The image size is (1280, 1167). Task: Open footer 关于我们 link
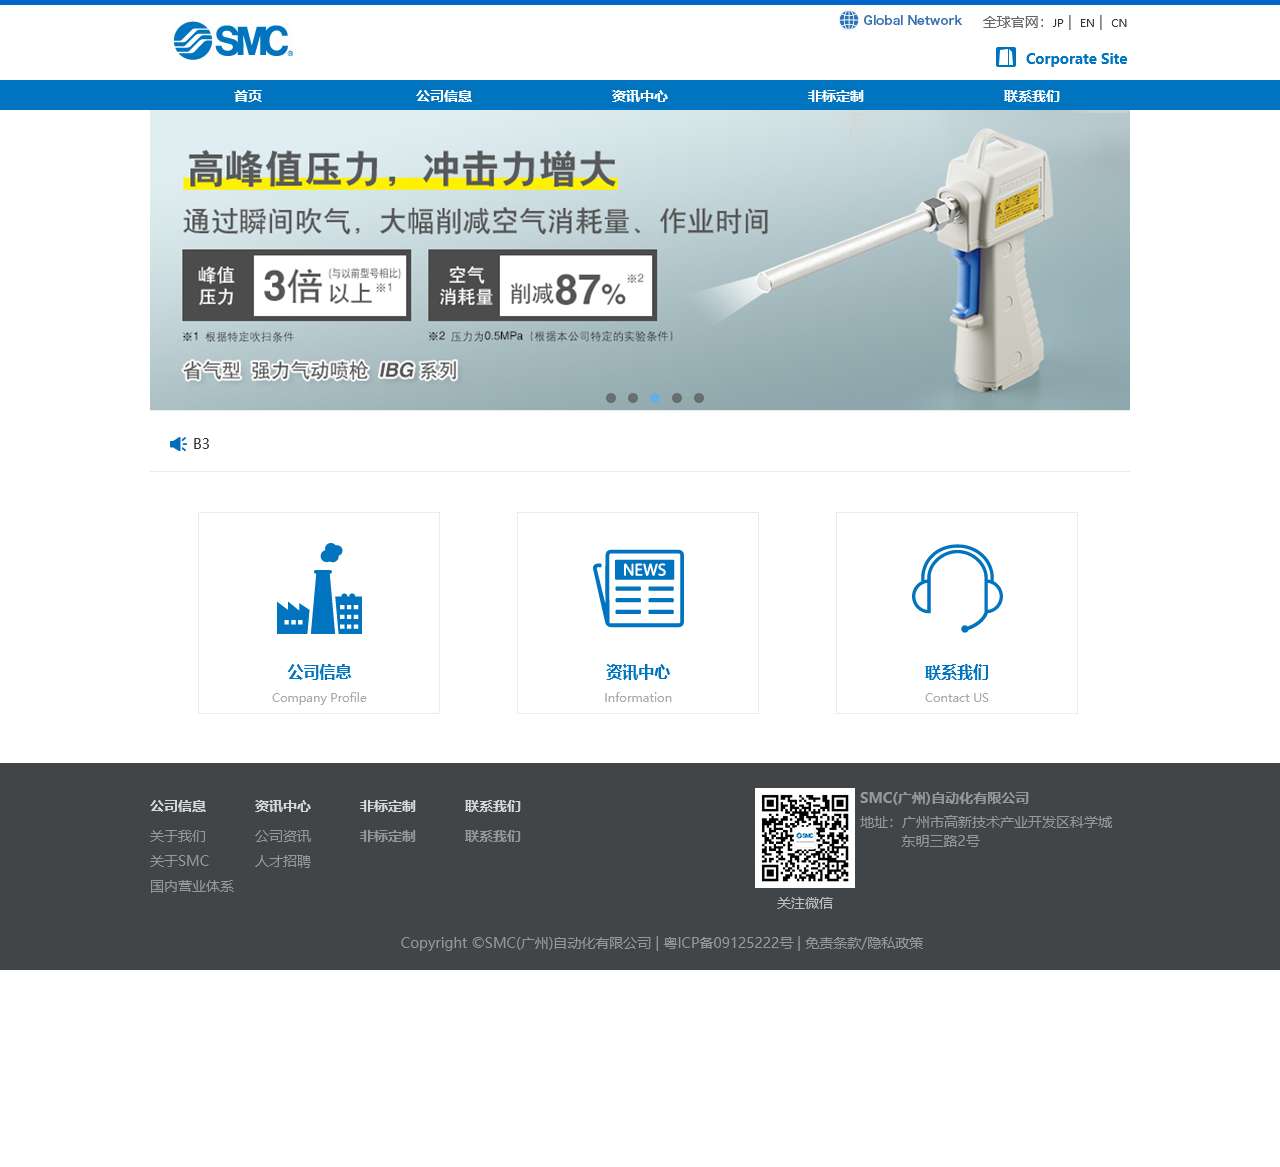click(178, 836)
